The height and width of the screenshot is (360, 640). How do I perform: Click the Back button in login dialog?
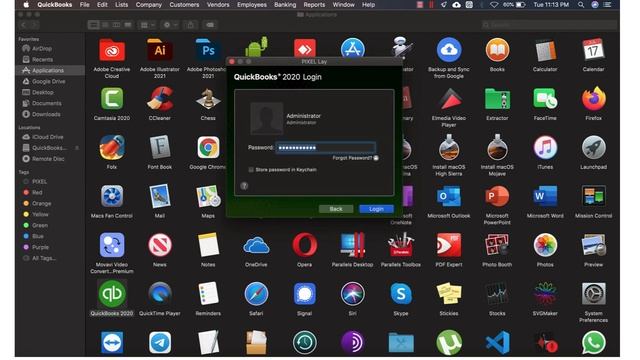click(x=336, y=209)
